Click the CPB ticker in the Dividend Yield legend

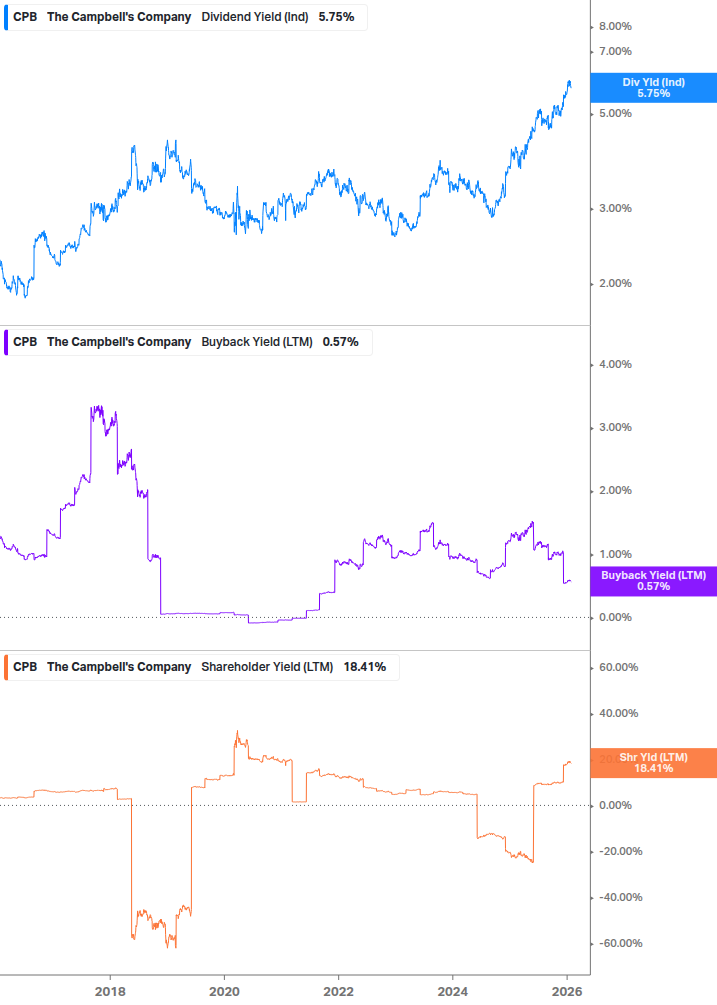click(x=25, y=17)
